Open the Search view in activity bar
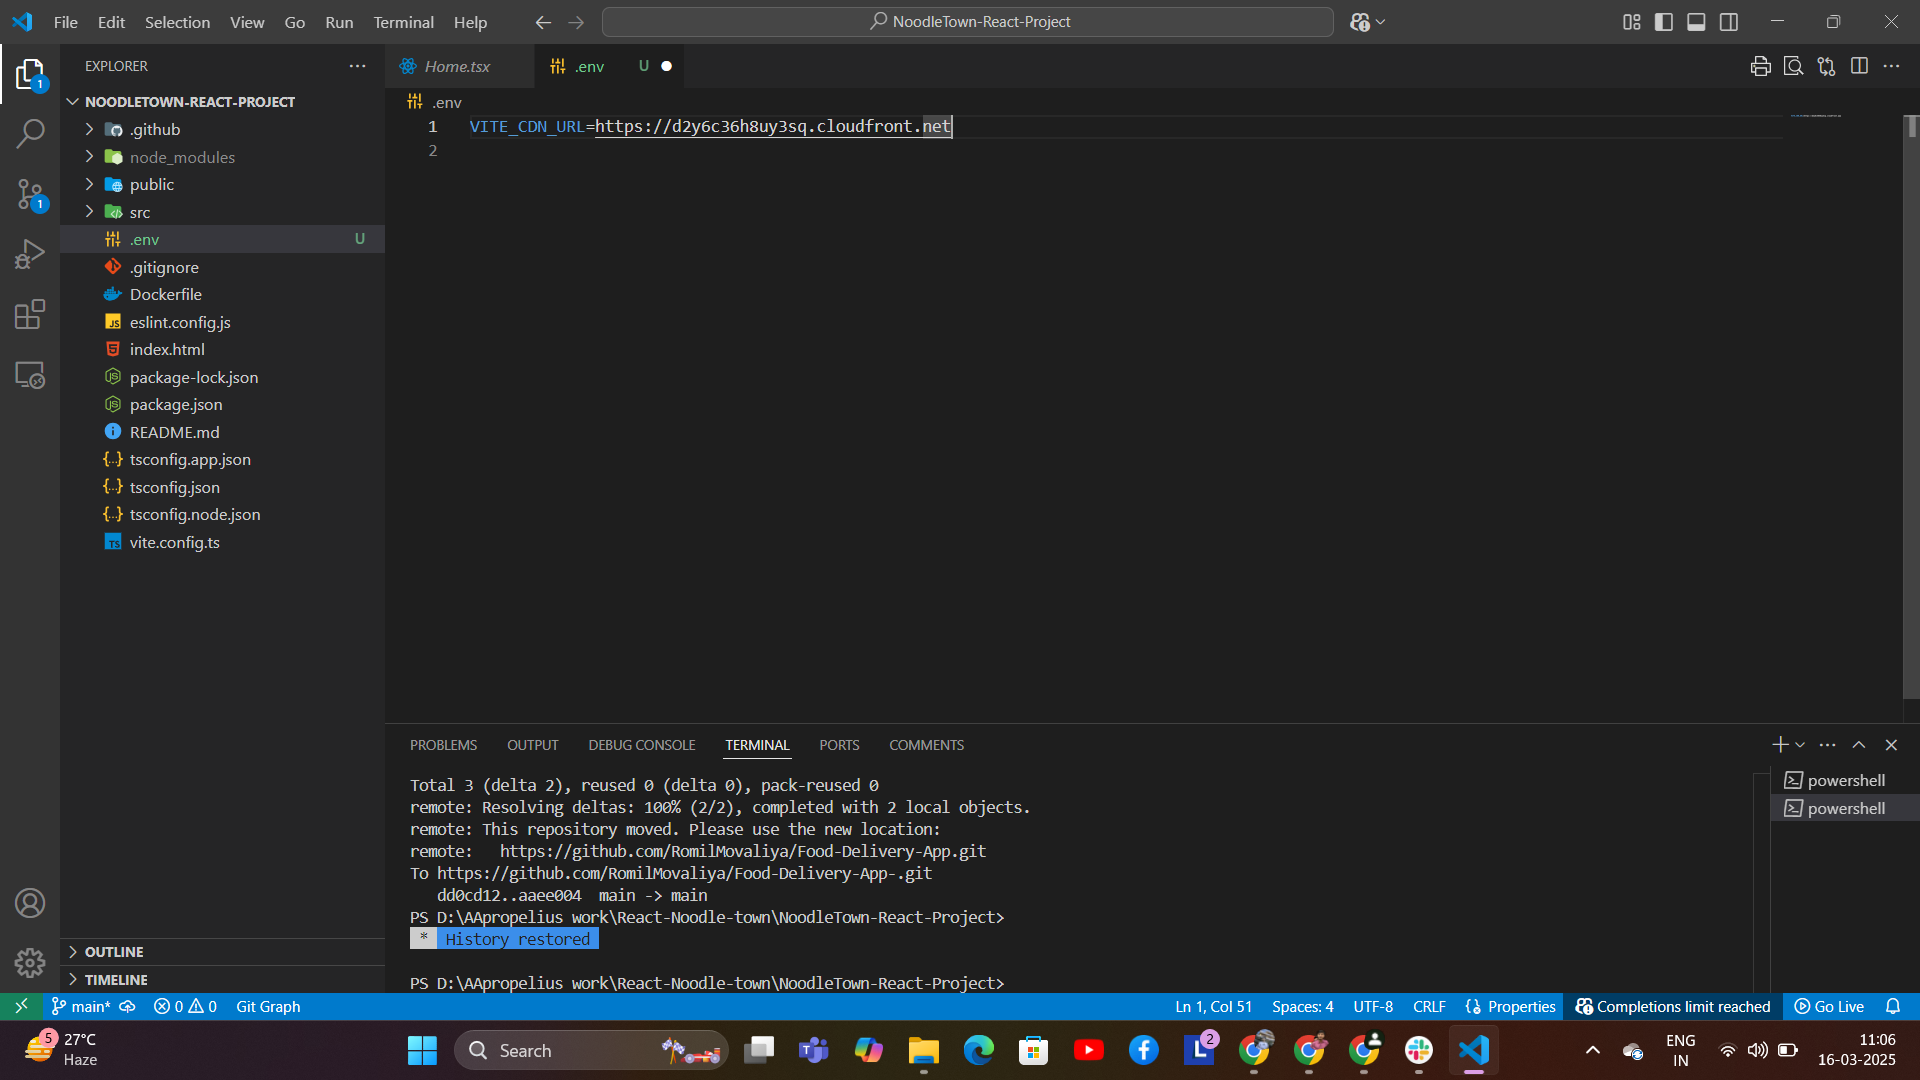1920x1080 pixels. click(30, 133)
